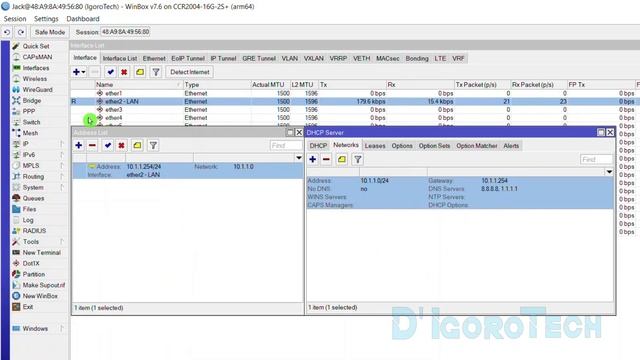This screenshot has height=360, width=640.
Task: Enable address with checkmark in Address List
Action: [107, 145]
